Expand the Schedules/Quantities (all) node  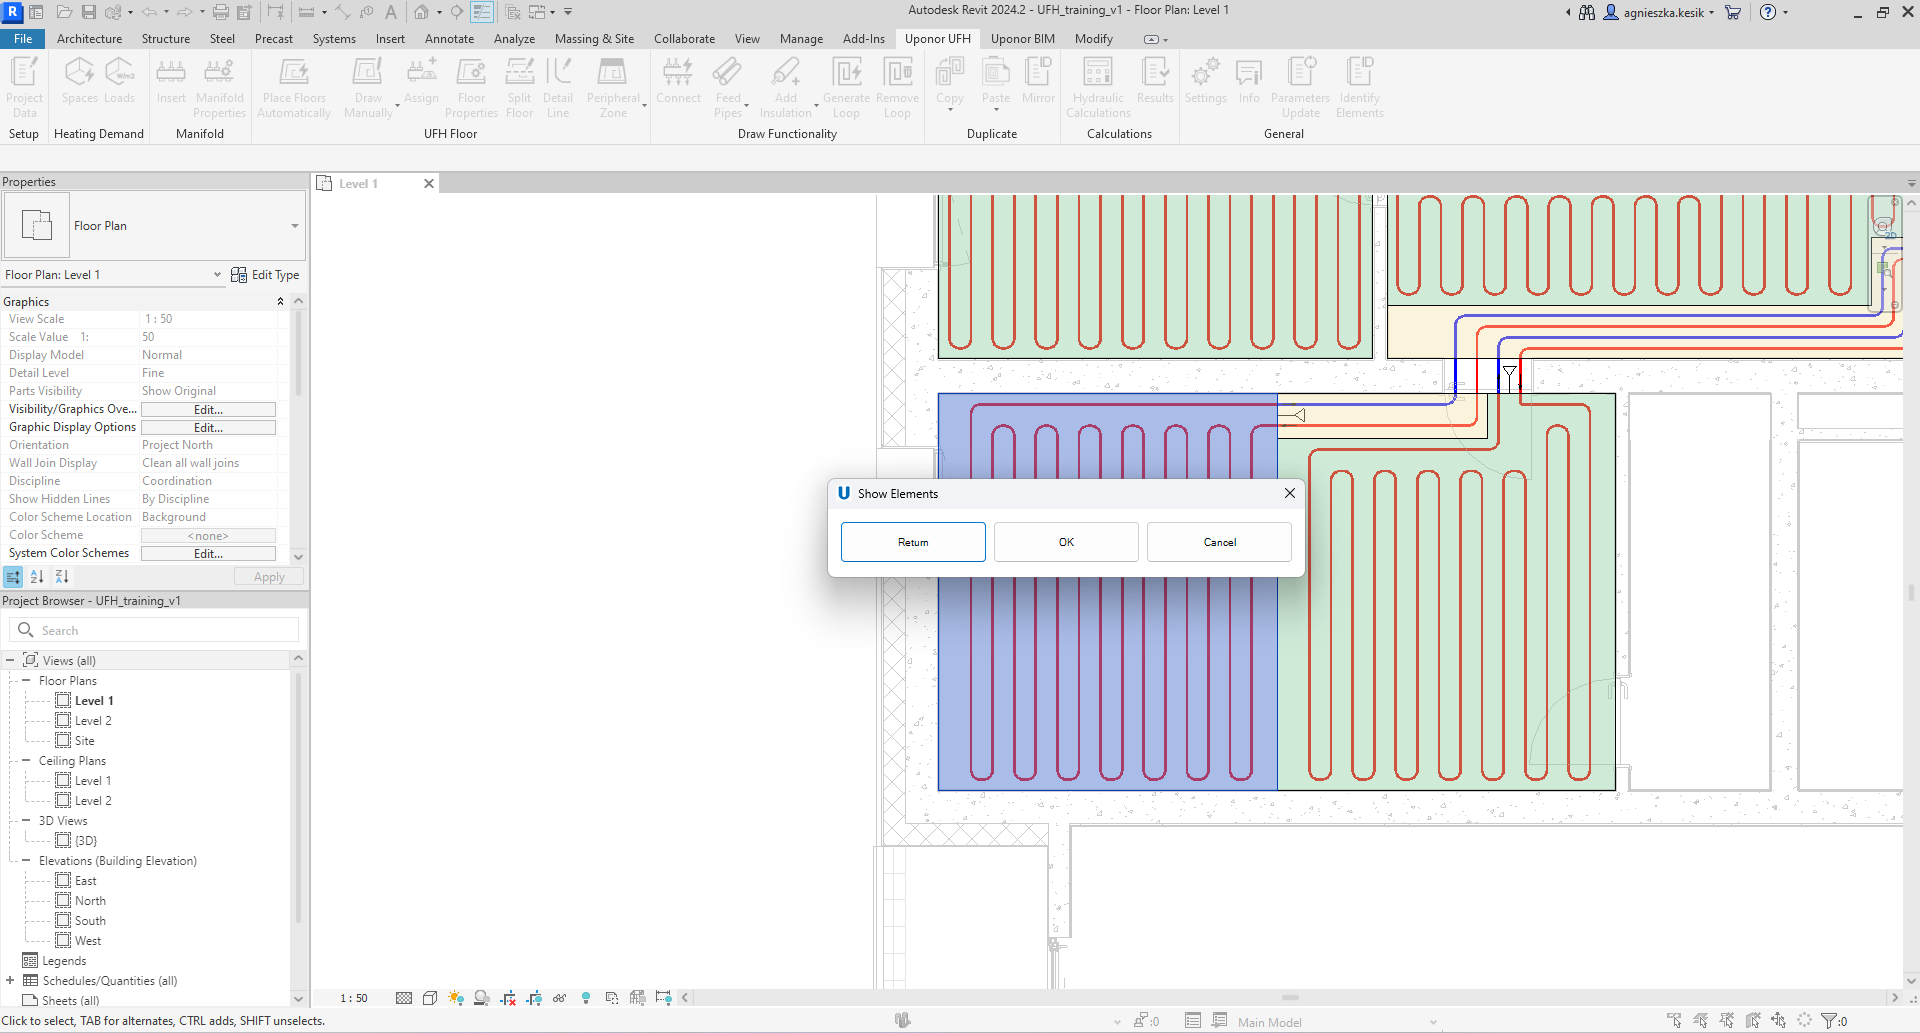[x=10, y=980]
